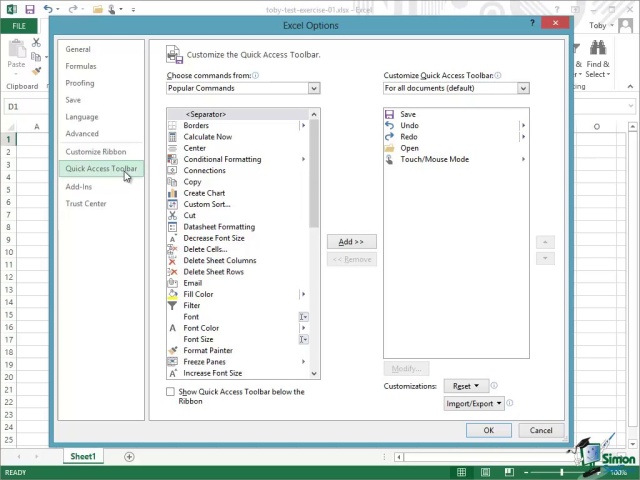Click the Delete Sheet Rows icon
The height and width of the screenshot is (480, 640).
tap(173, 272)
